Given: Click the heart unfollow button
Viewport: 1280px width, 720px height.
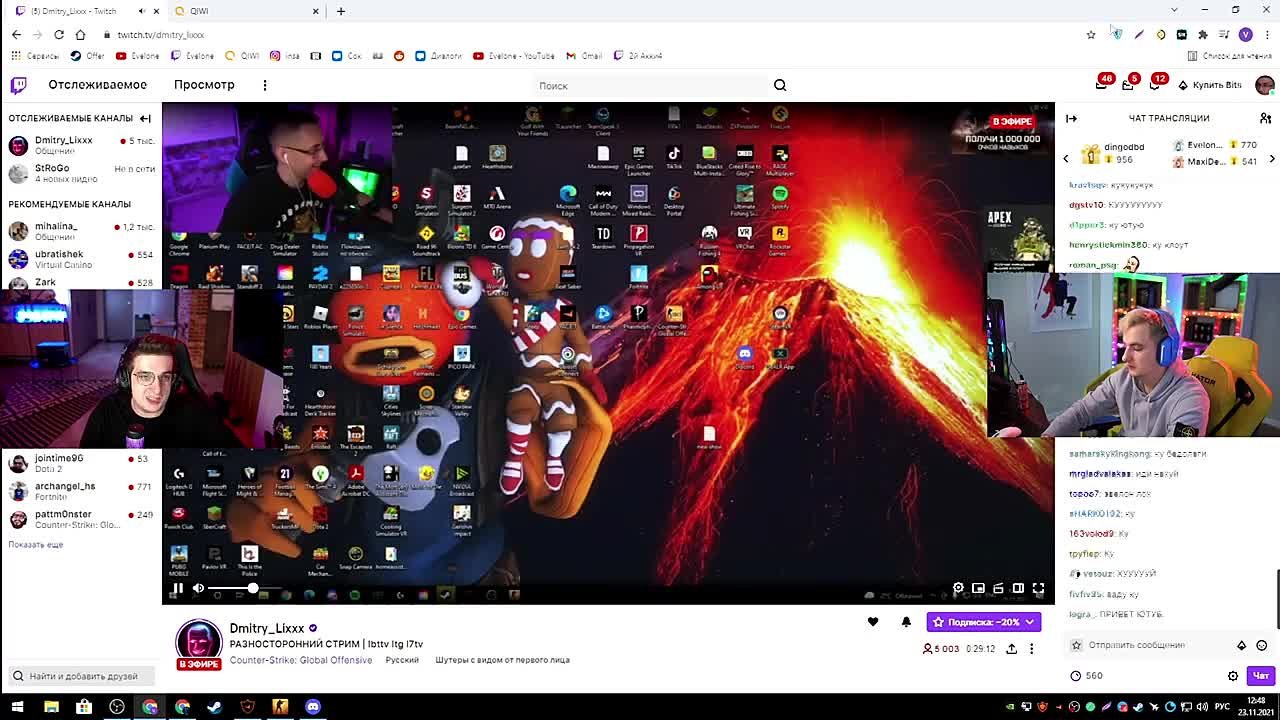Looking at the screenshot, I should pos(873,622).
